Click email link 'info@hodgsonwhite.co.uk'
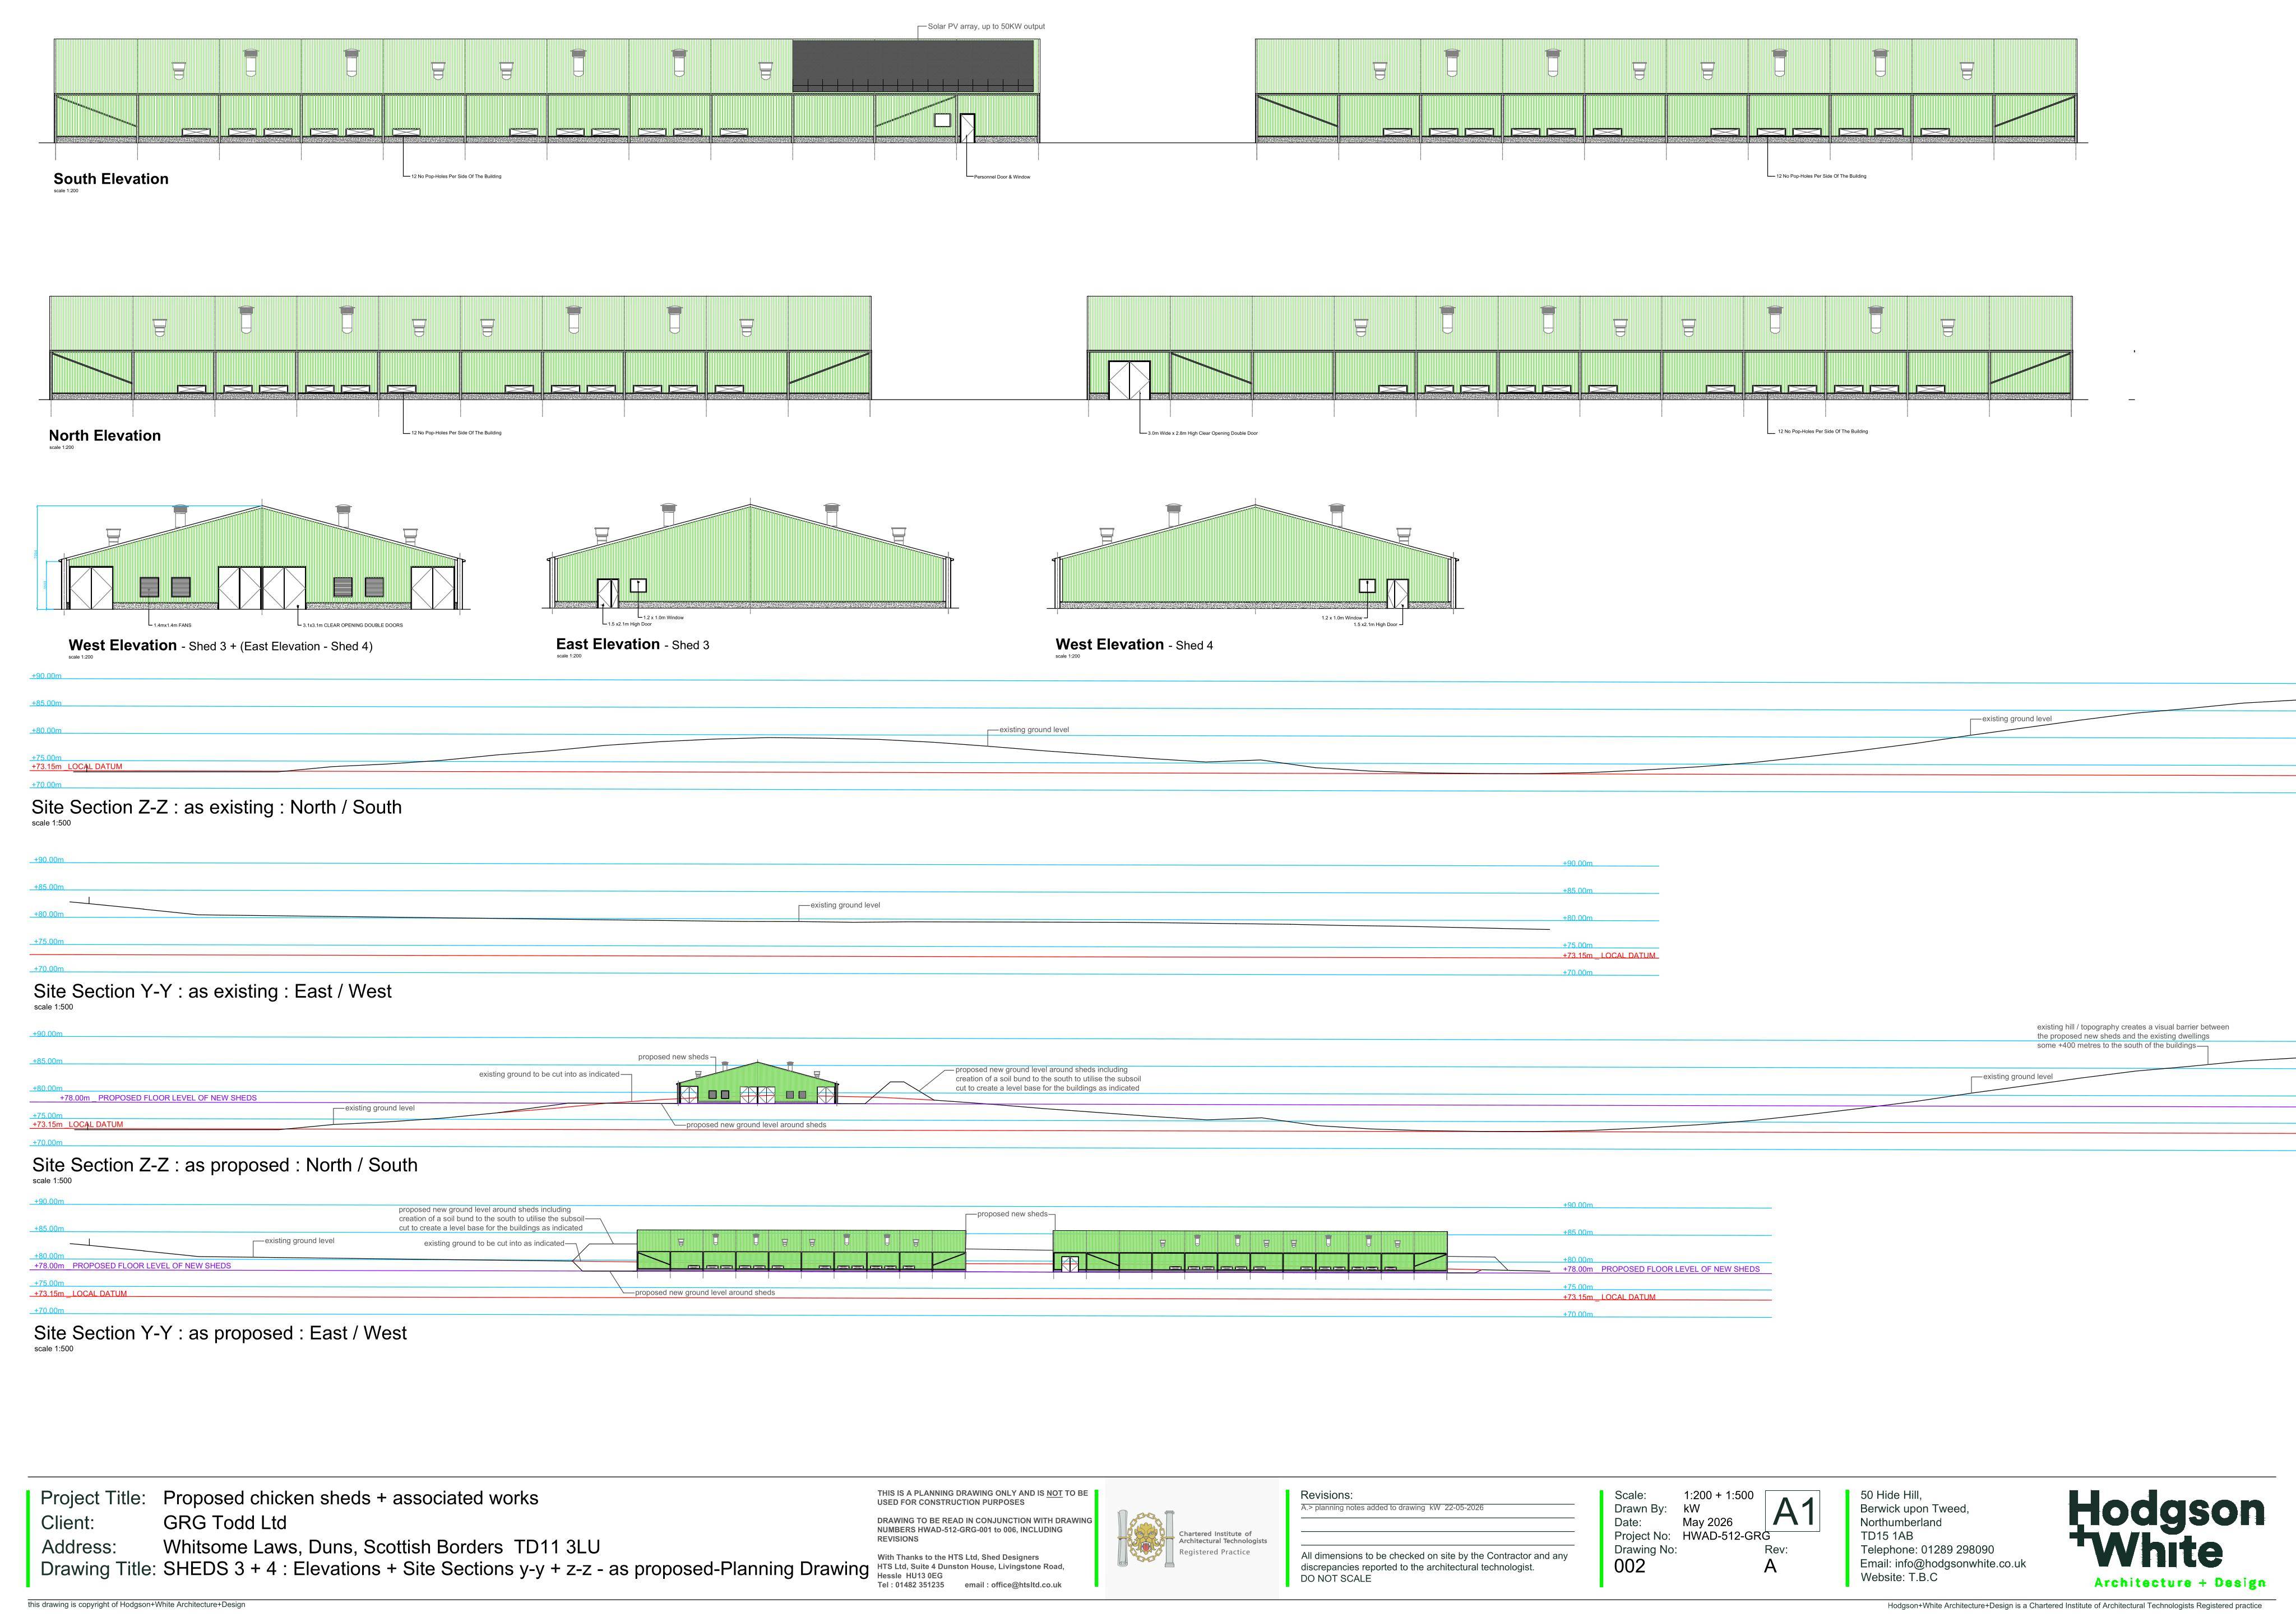 point(1960,1563)
